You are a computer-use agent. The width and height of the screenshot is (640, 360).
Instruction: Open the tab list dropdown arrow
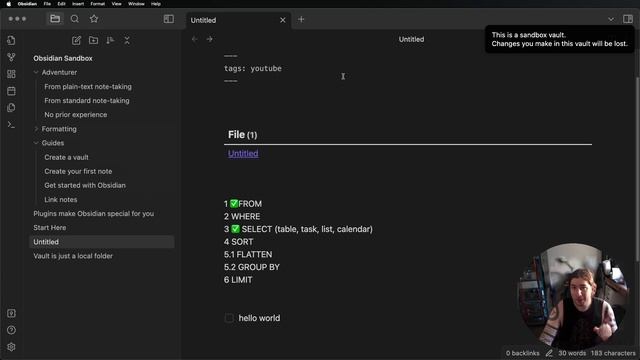click(x=611, y=19)
